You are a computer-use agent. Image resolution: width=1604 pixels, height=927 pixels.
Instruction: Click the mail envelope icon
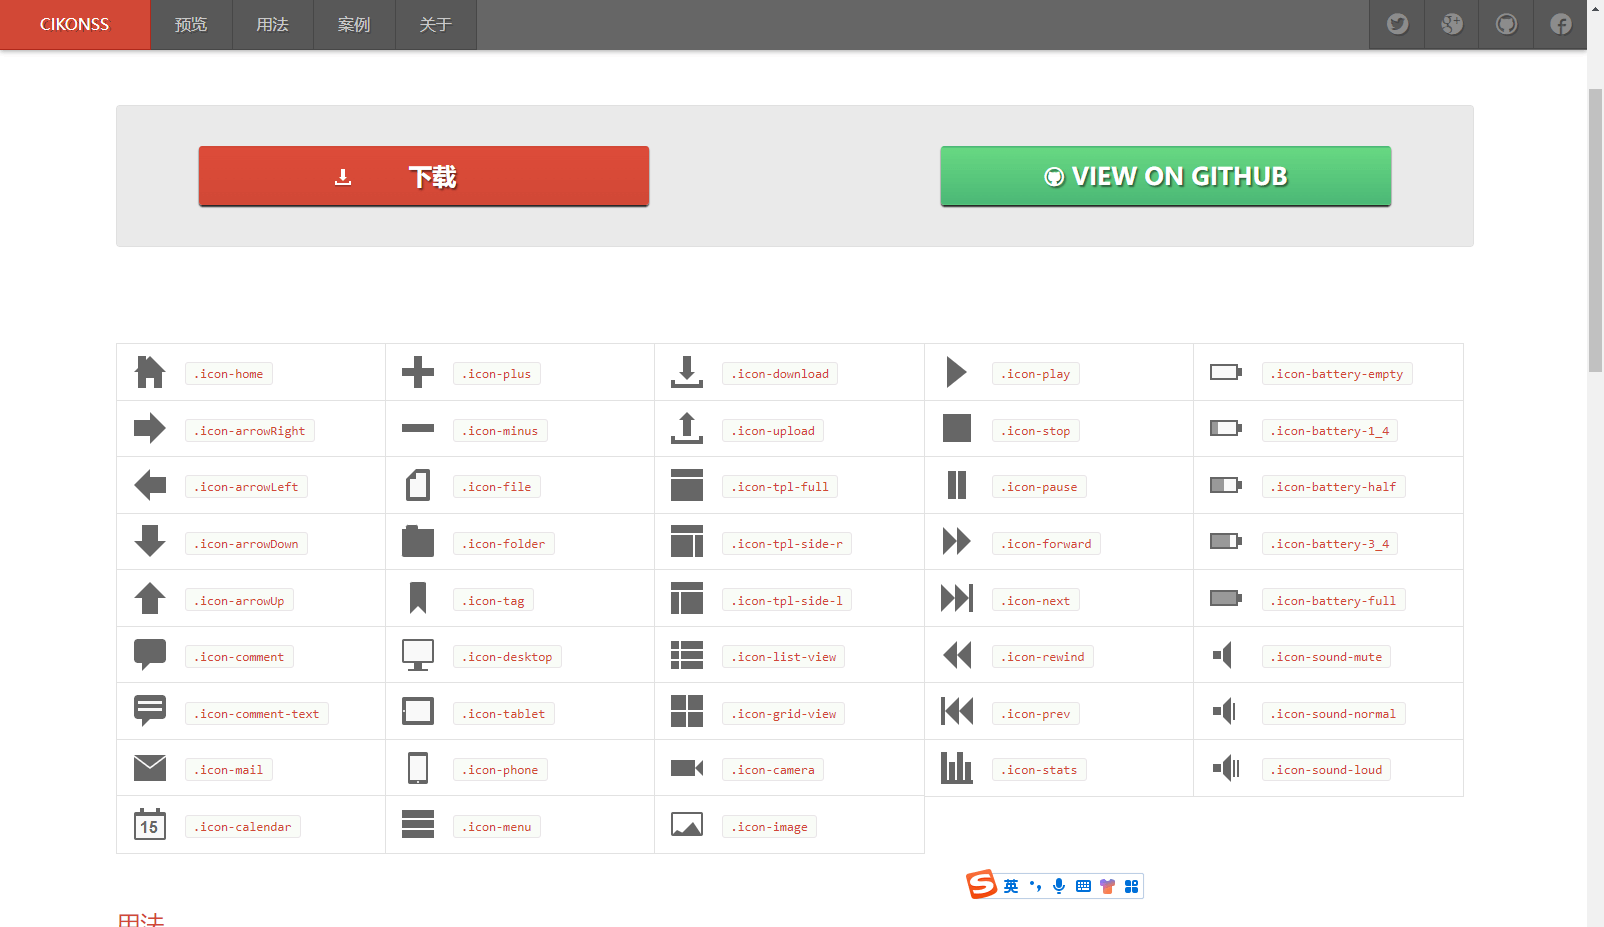(x=150, y=768)
